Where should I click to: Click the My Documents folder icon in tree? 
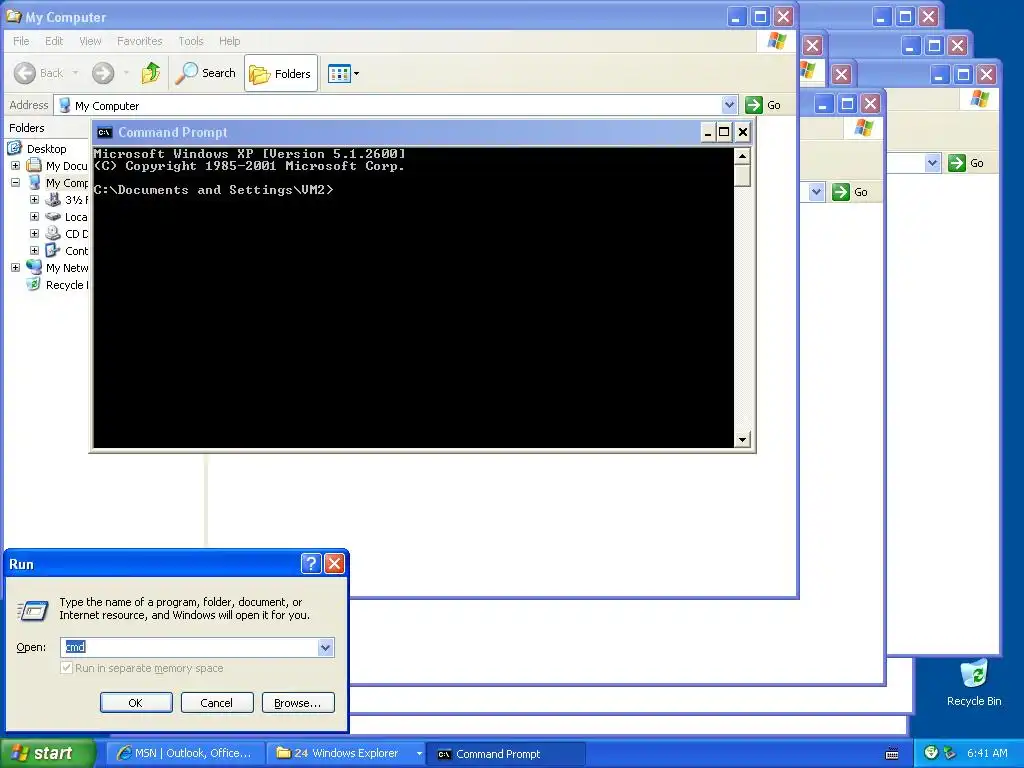pos(34,166)
